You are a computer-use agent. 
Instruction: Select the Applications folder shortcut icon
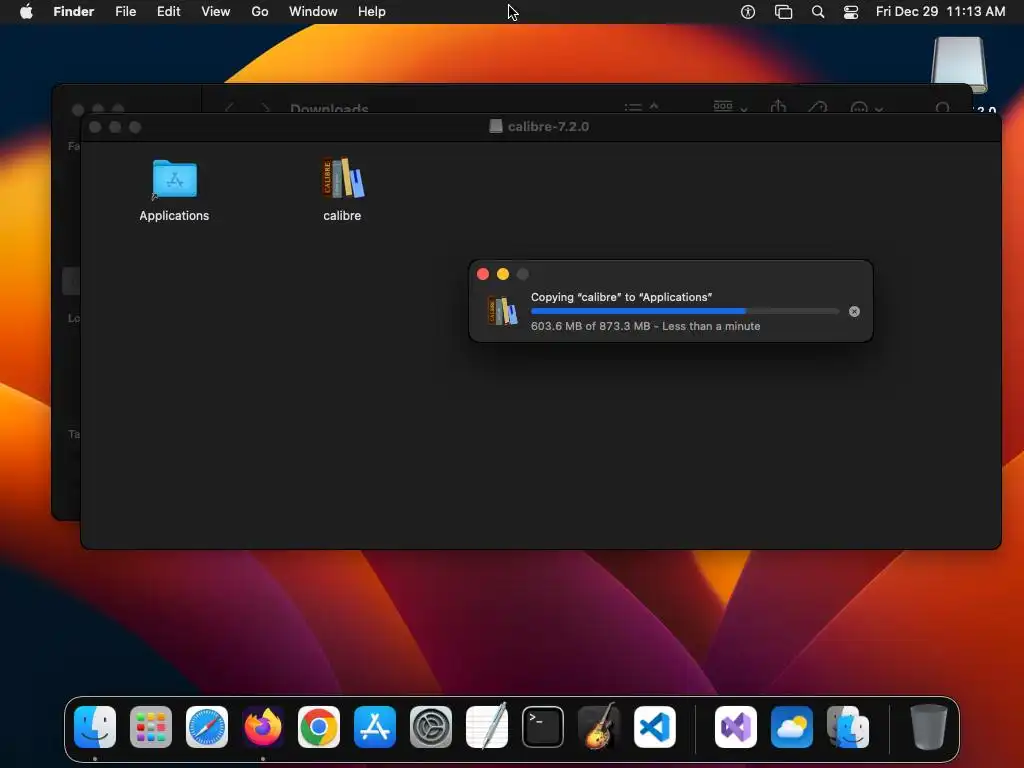174,178
